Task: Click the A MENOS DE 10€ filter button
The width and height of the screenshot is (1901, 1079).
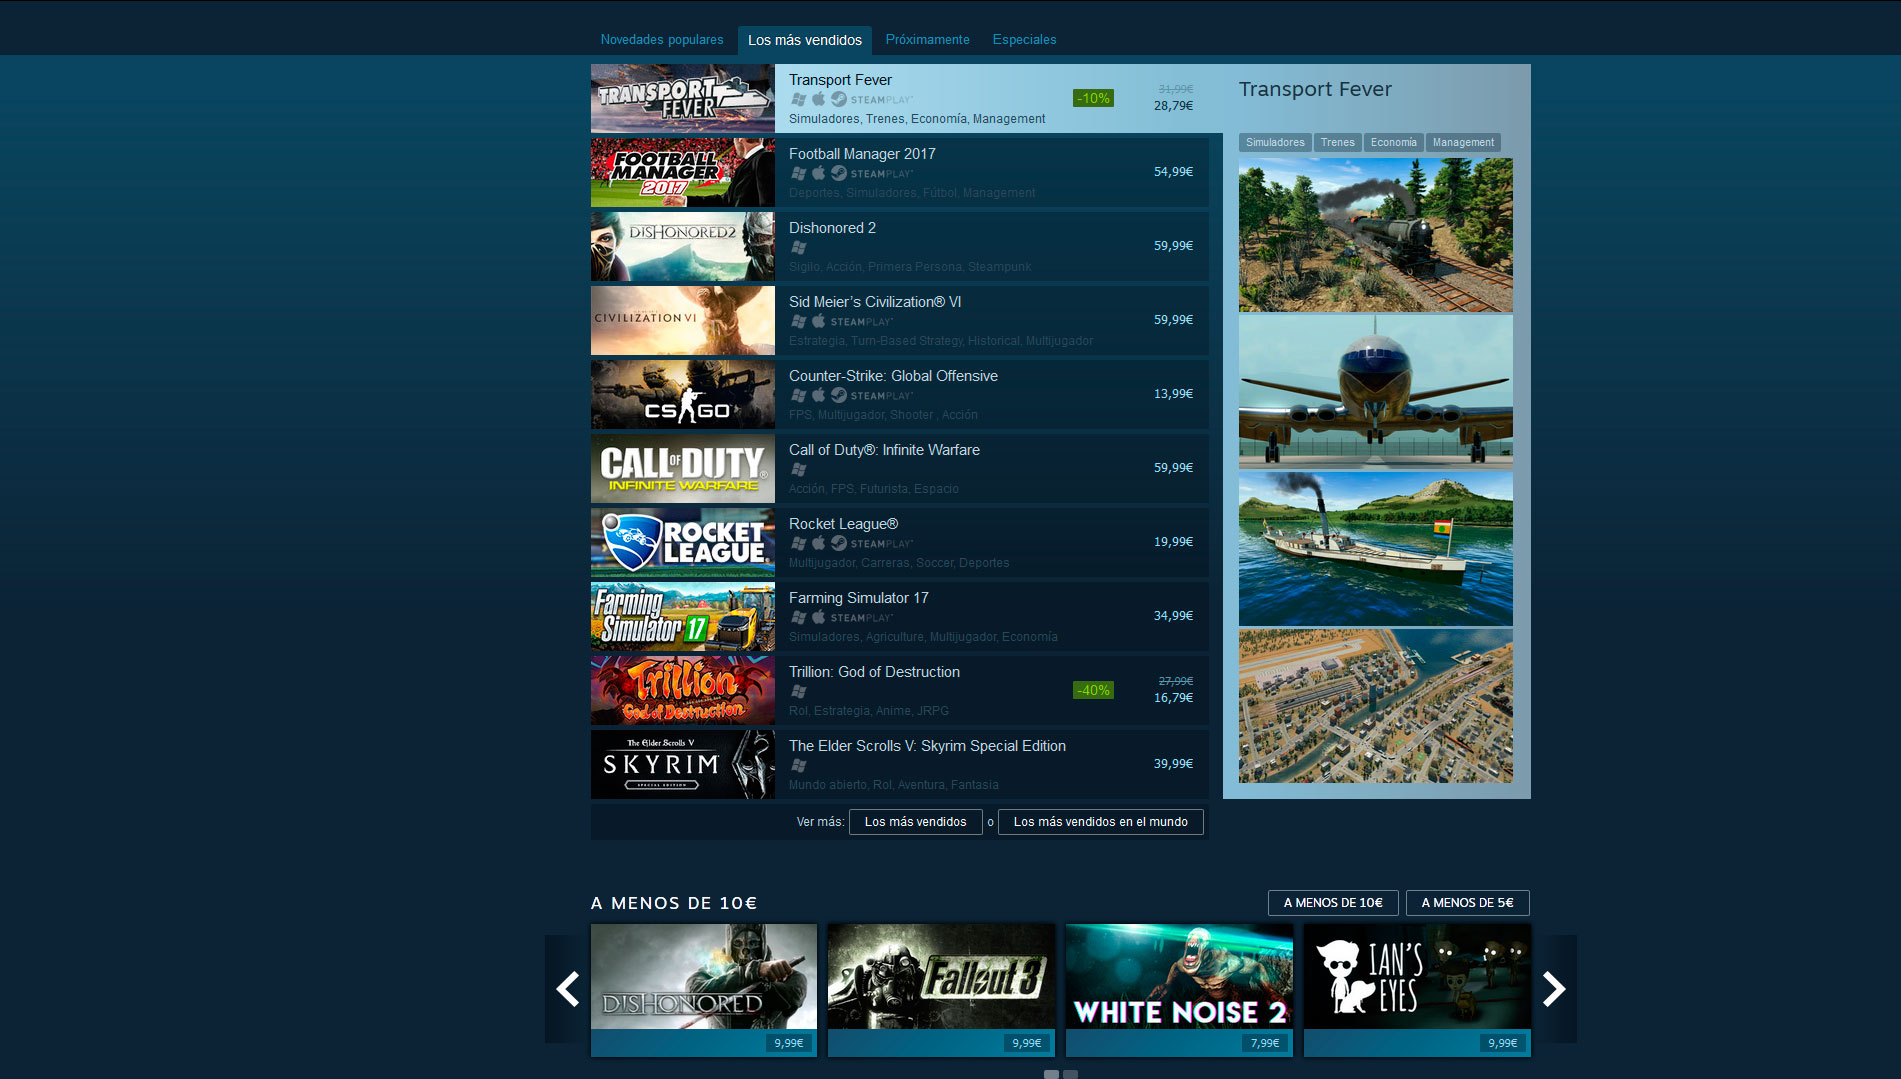Action: (1333, 903)
